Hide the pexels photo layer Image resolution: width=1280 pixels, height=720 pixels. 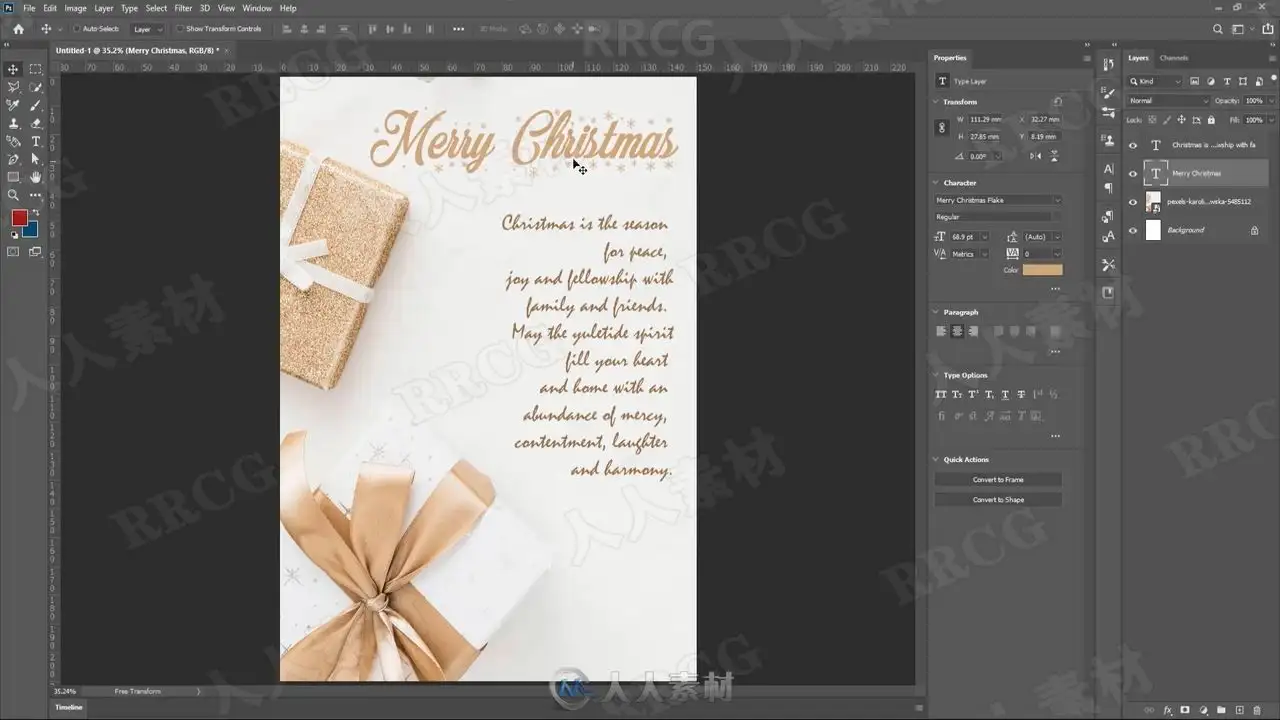[1133, 202]
